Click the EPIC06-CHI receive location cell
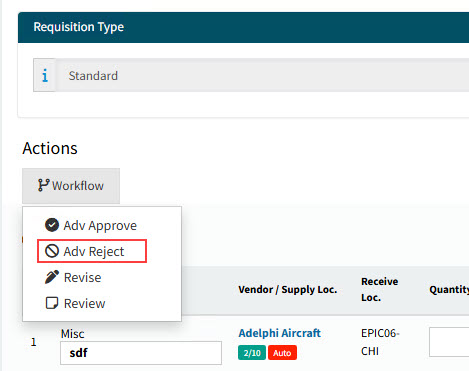This screenshot has width=469, height=371. [x=380, y=342]
